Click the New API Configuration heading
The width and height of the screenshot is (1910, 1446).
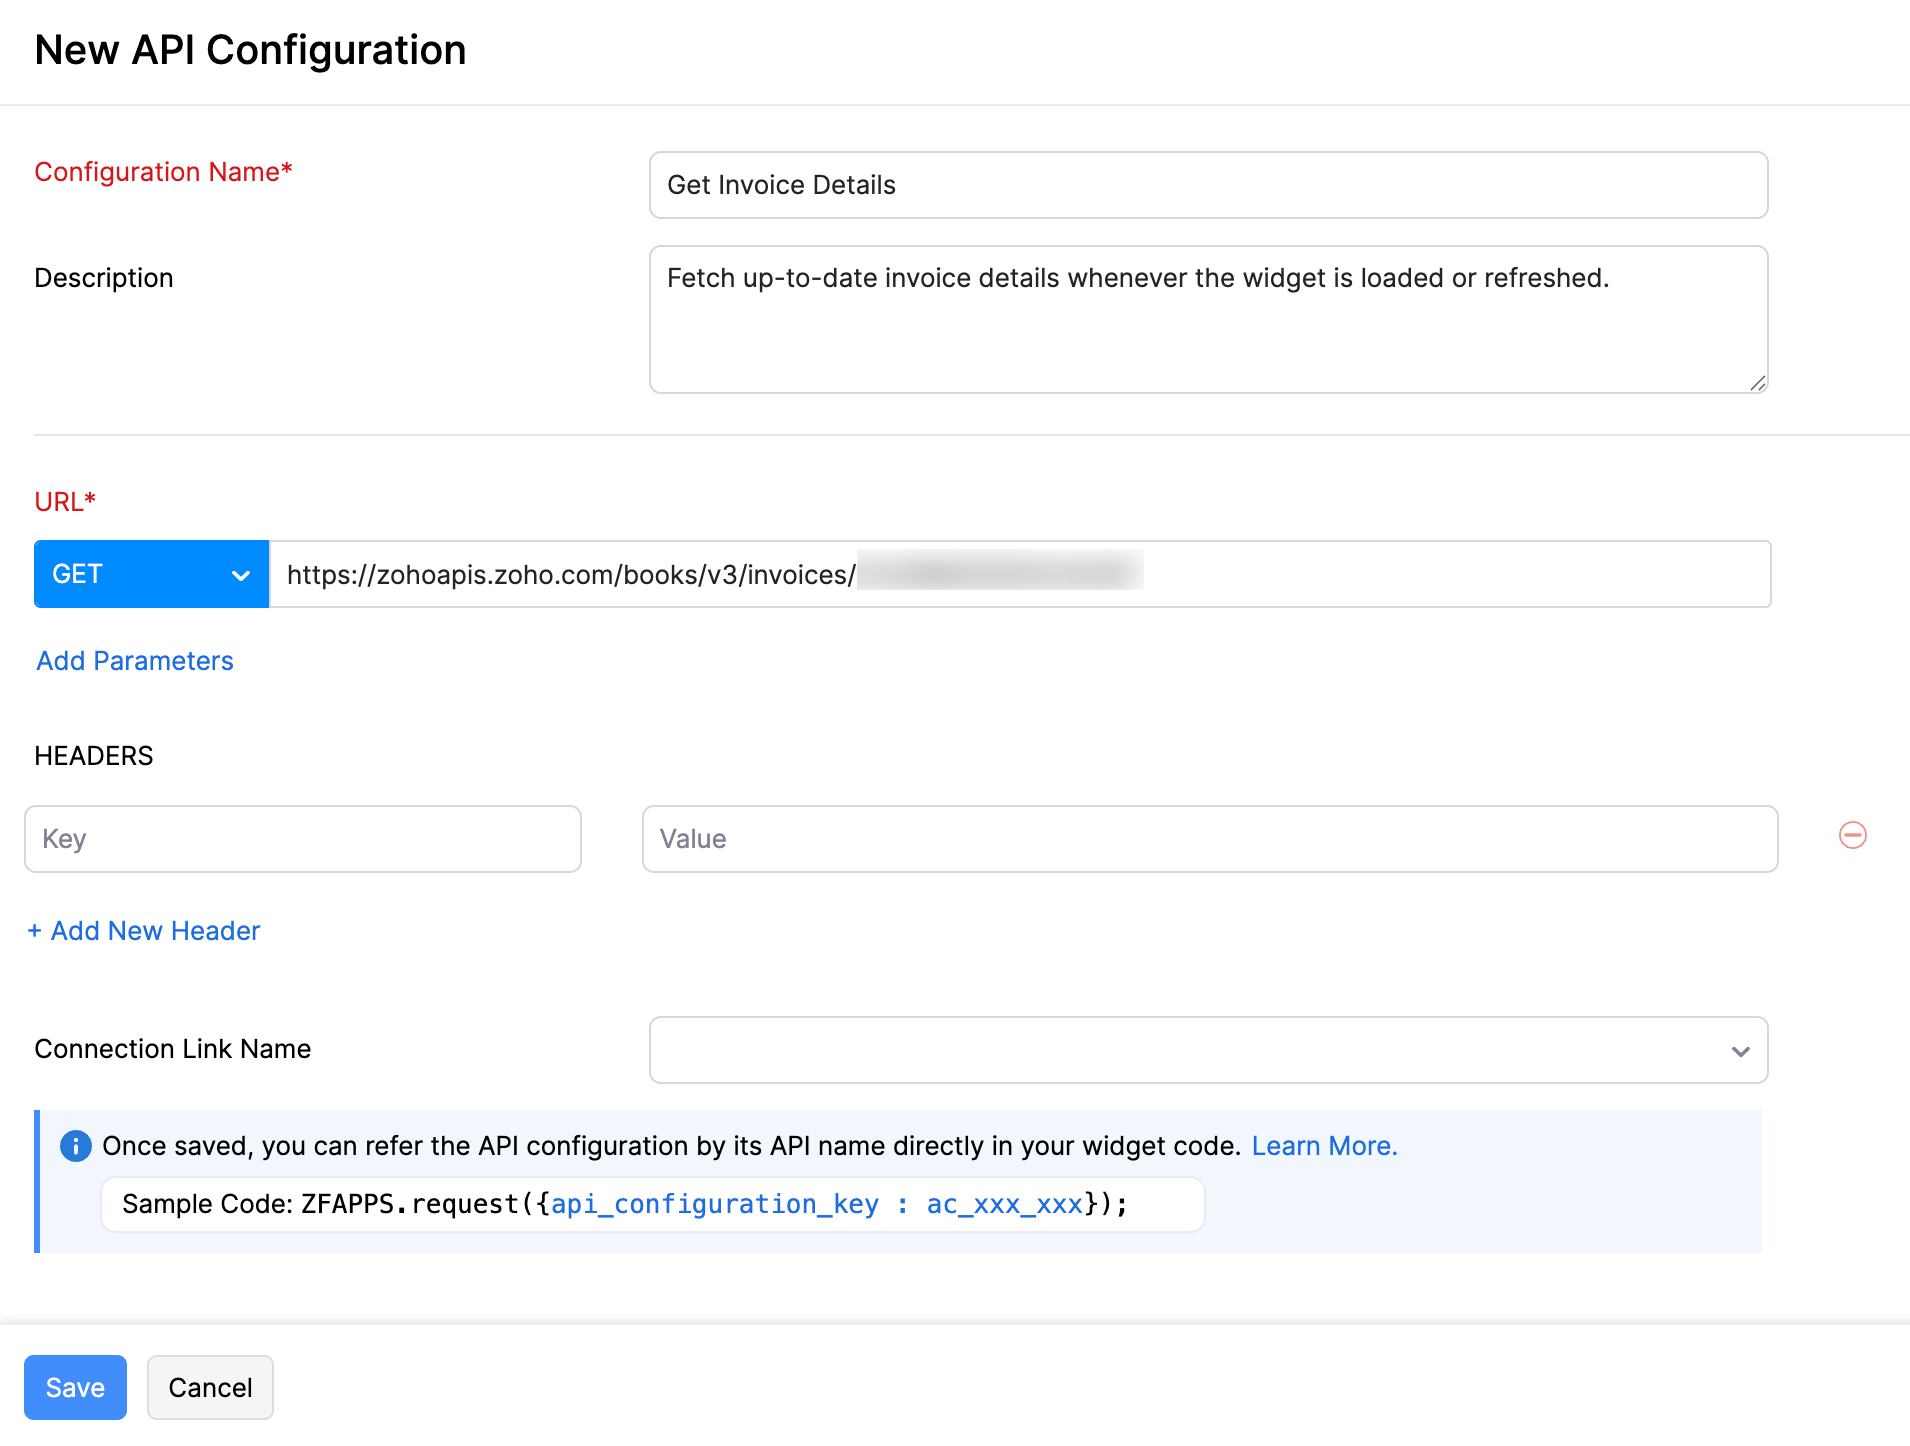(x=250, y=49)
